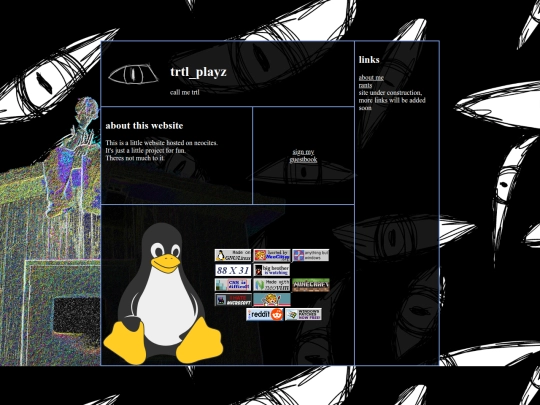Click the 'anything but windows' badge

coord(310,255)
